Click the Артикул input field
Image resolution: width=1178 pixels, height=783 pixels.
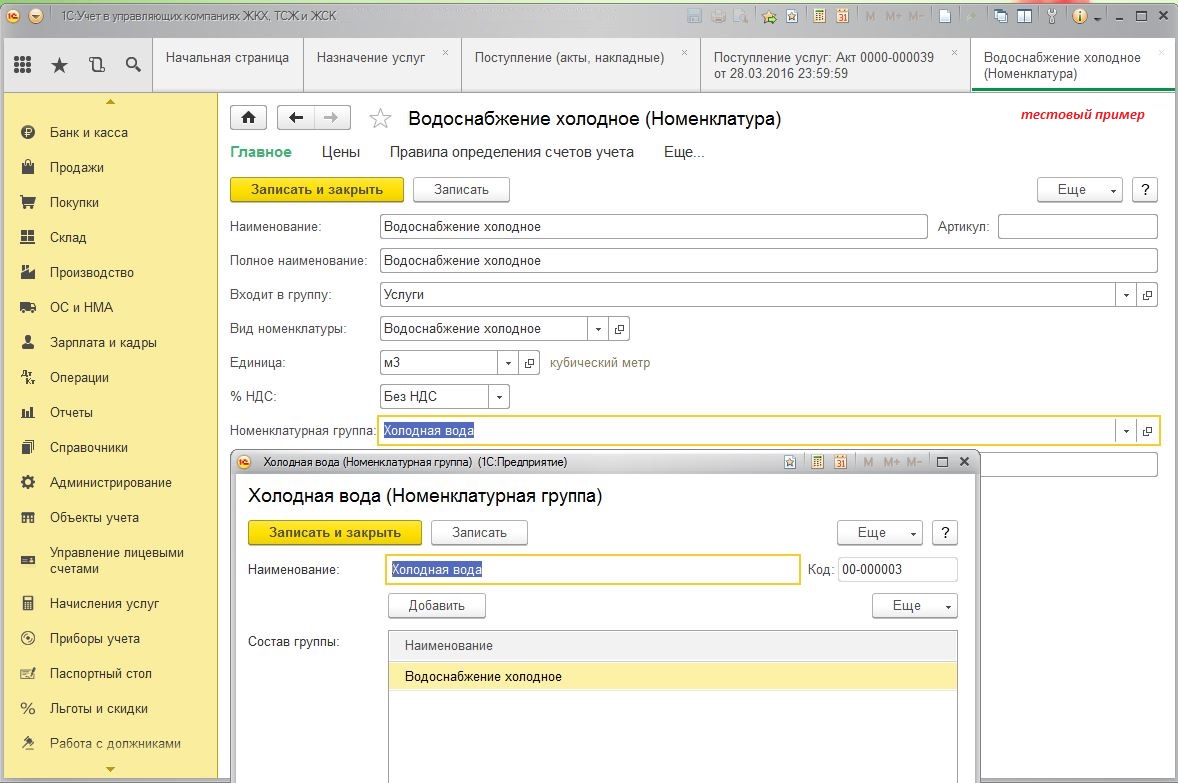[x=1077, y=227]
